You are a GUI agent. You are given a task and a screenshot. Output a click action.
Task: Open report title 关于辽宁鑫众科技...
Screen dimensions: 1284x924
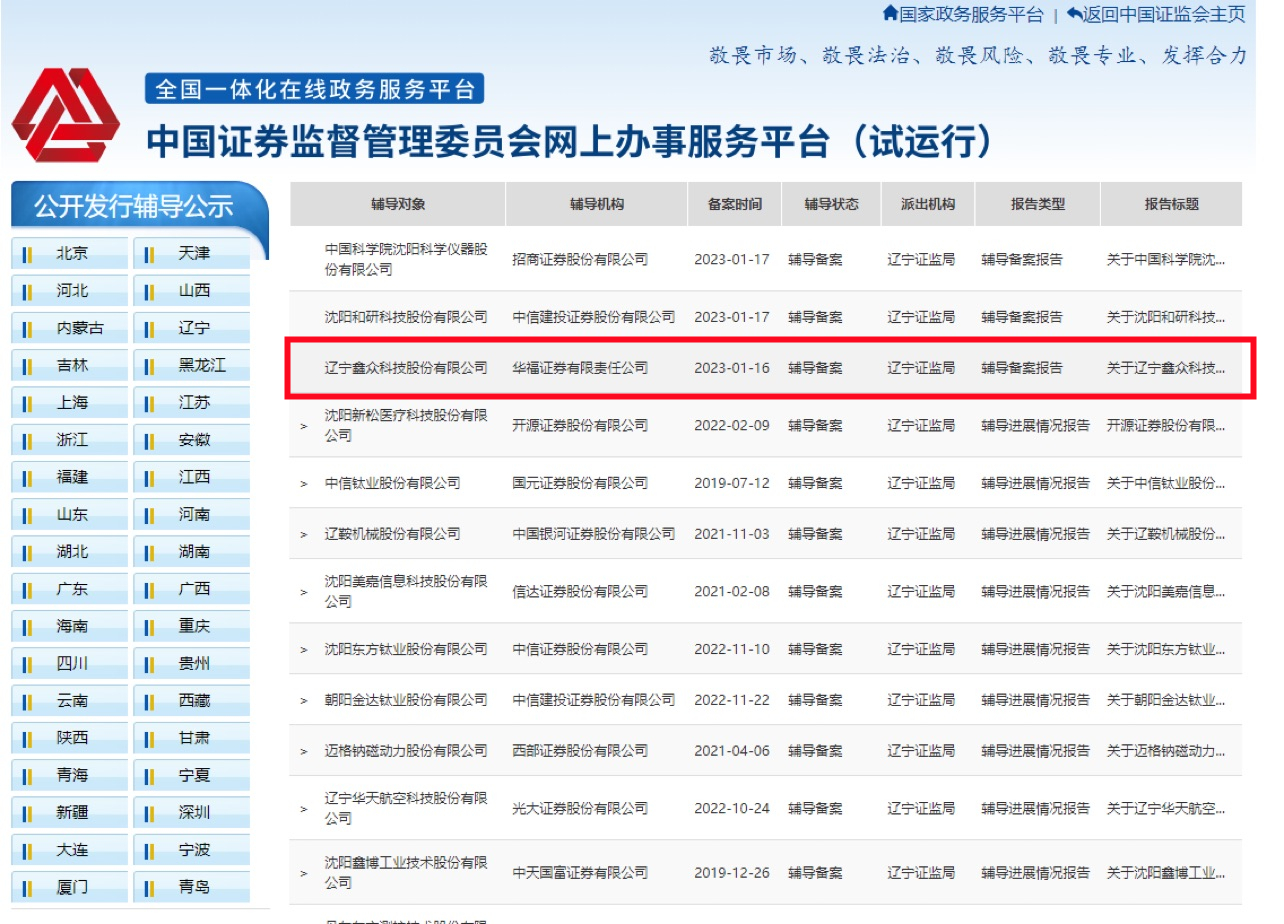[x=1166, y=368]
